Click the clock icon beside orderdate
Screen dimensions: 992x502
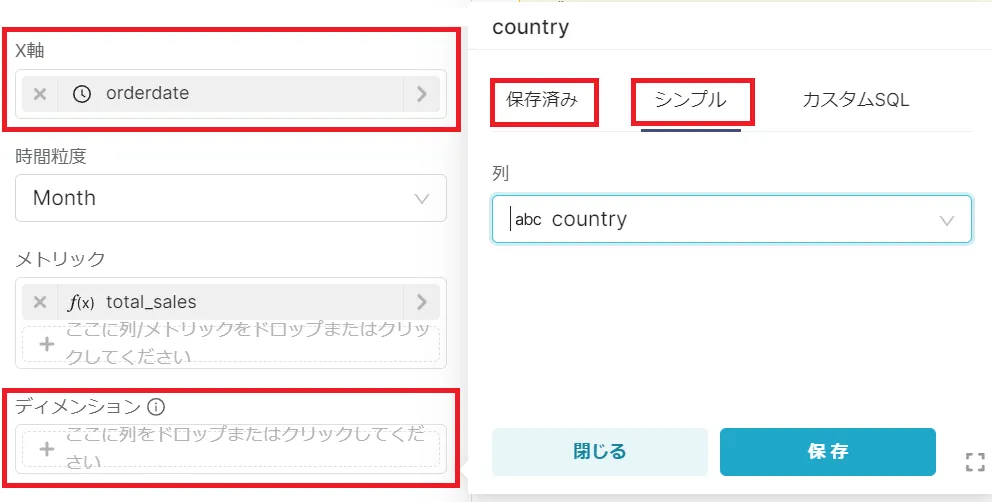[82, 94]
